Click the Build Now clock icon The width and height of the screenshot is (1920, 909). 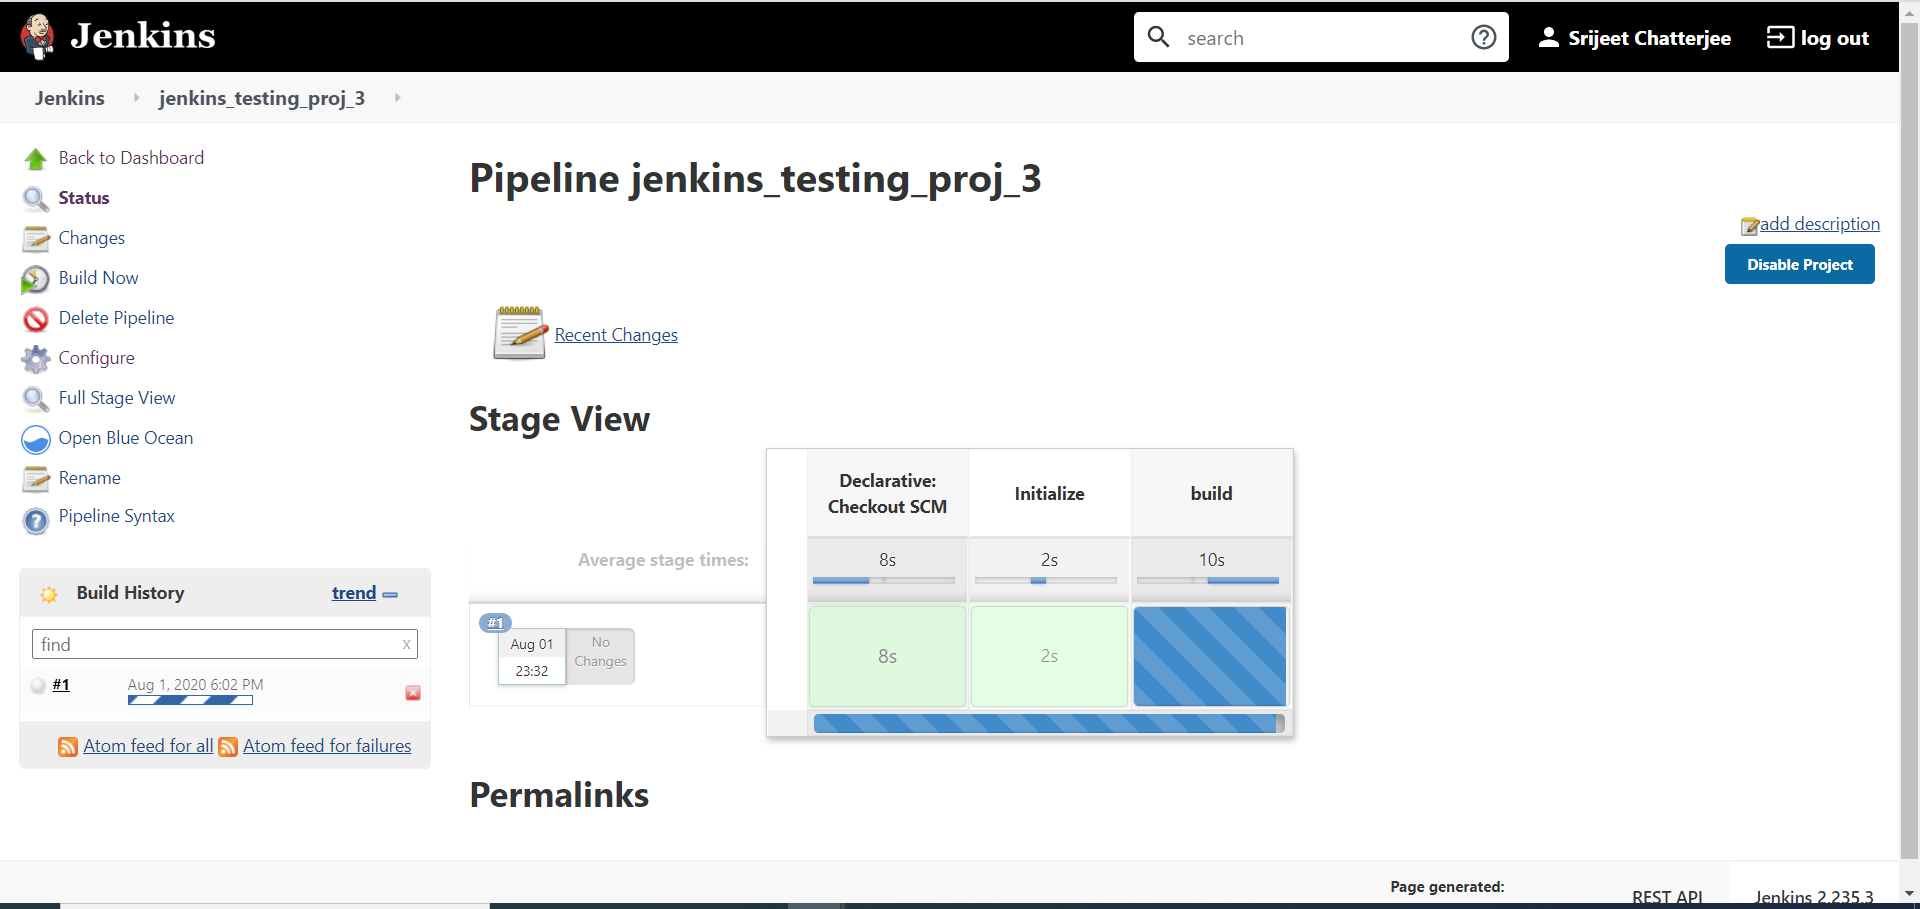[x=36, y=278]
